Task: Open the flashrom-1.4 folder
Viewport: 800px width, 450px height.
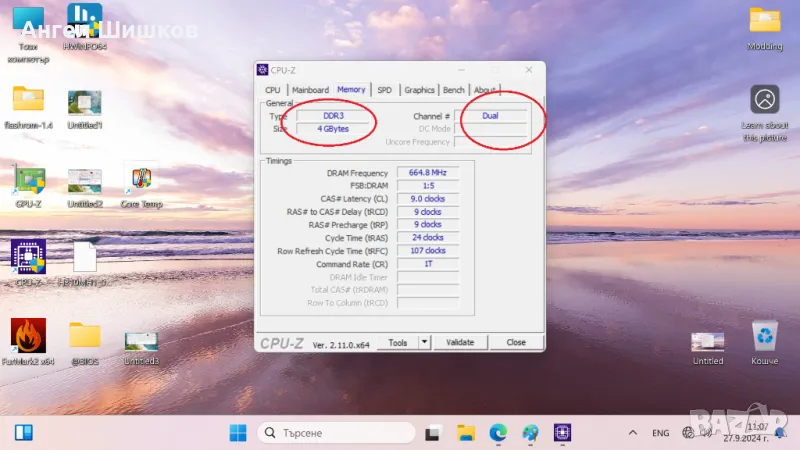Action: 28,102
